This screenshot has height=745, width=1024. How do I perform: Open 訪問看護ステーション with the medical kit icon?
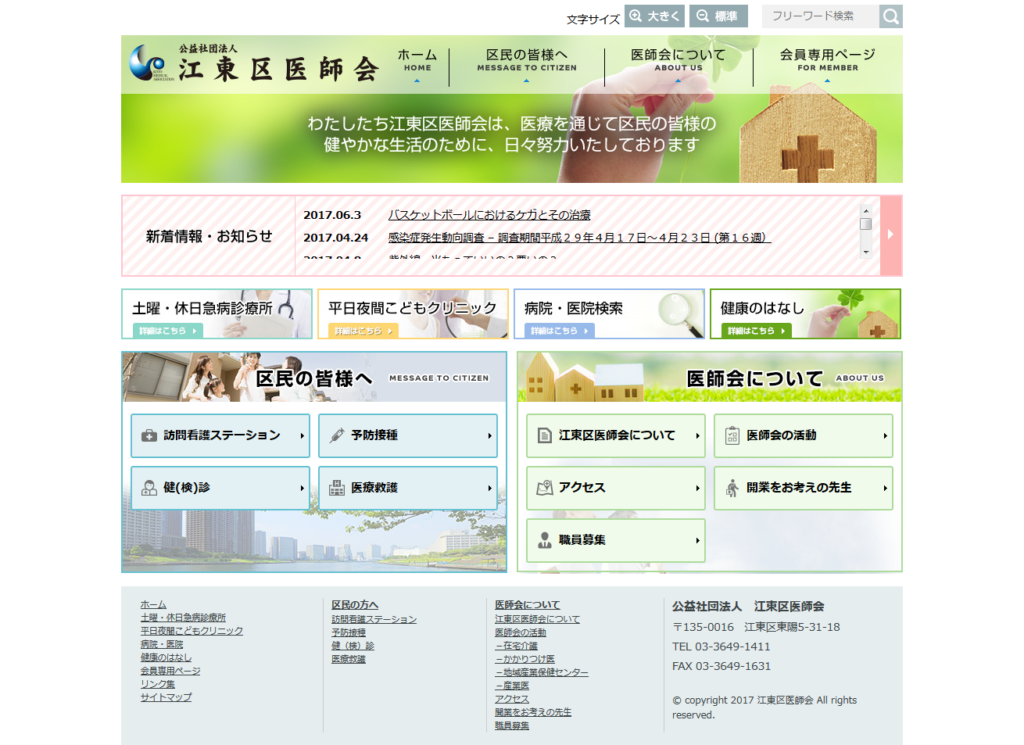coord(220,436)
